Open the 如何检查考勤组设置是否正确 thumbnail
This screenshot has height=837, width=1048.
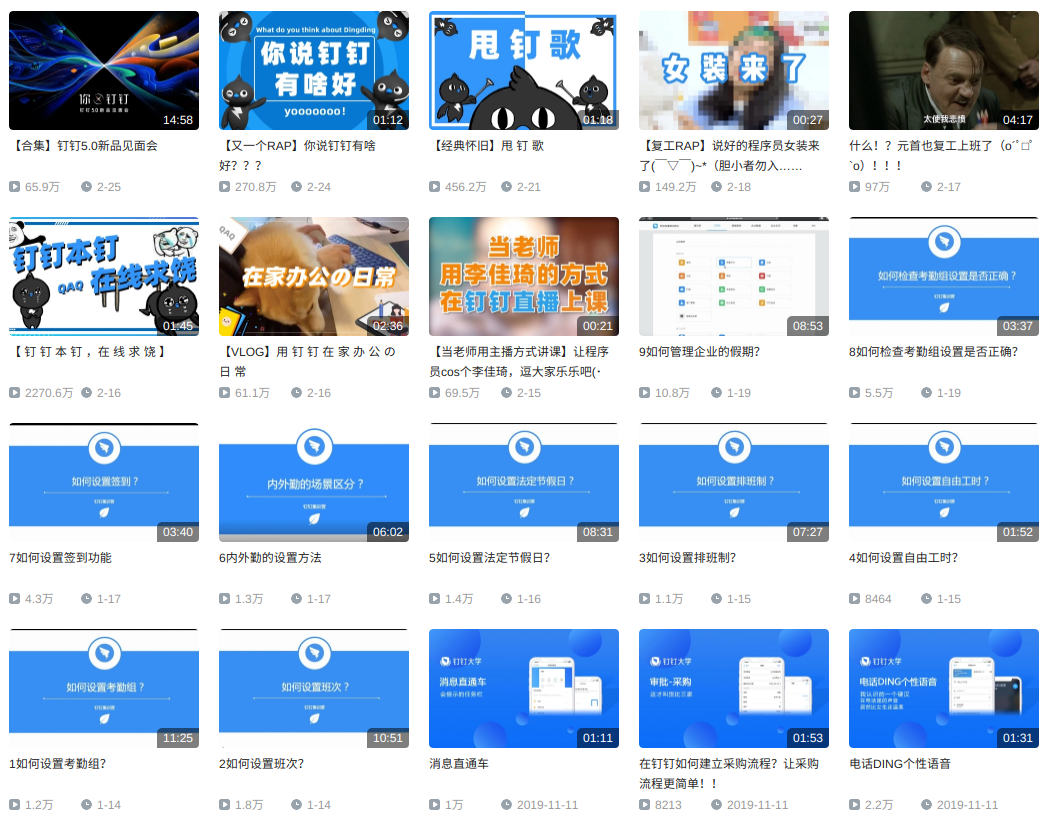(943, 276)
